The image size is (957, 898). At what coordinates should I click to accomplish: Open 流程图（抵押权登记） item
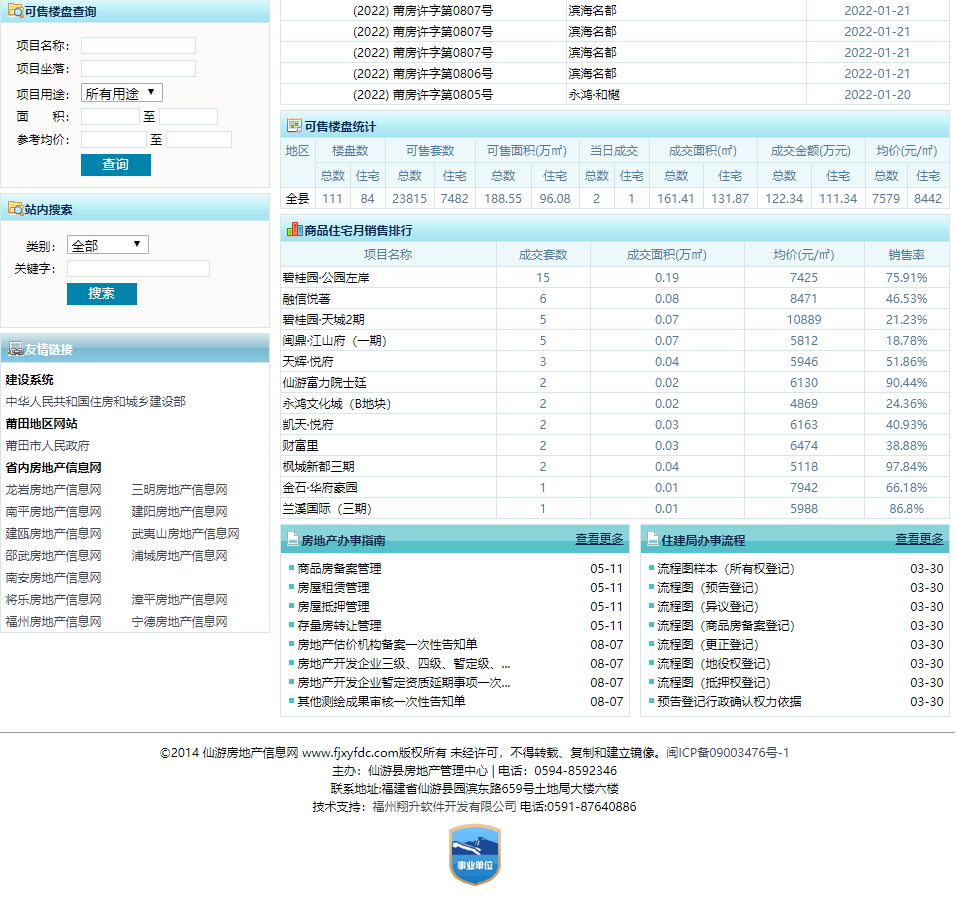pyautogui.click(x=713, y=683)
